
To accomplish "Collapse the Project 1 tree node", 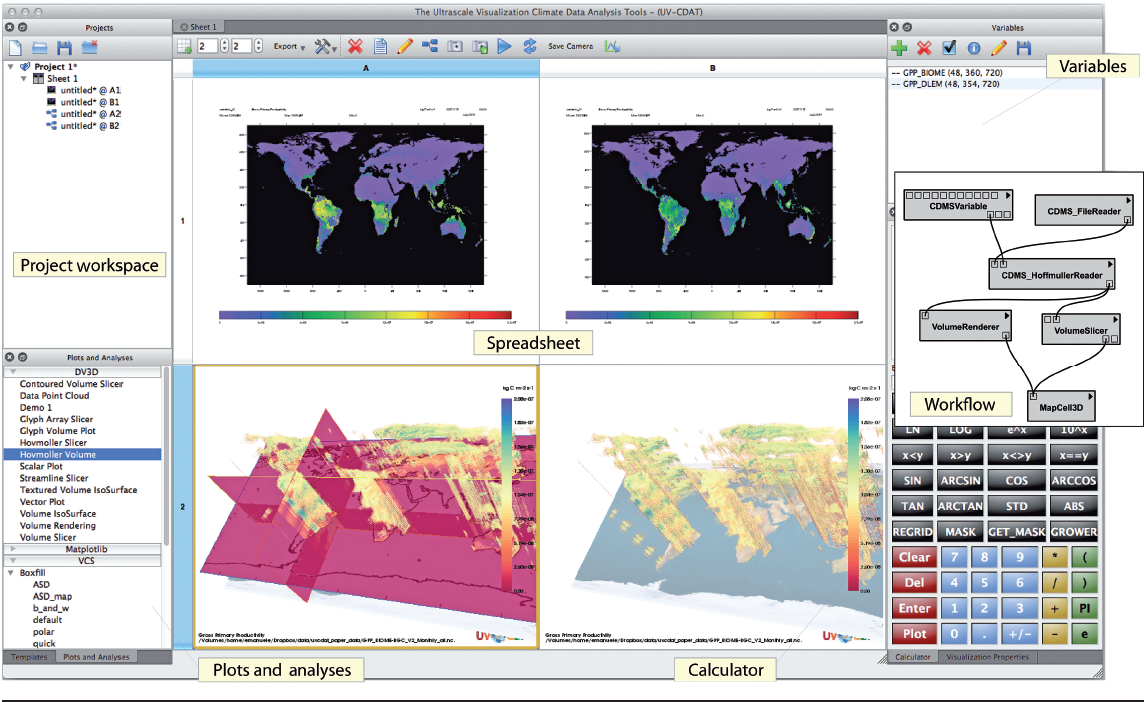I will (10, 67).
